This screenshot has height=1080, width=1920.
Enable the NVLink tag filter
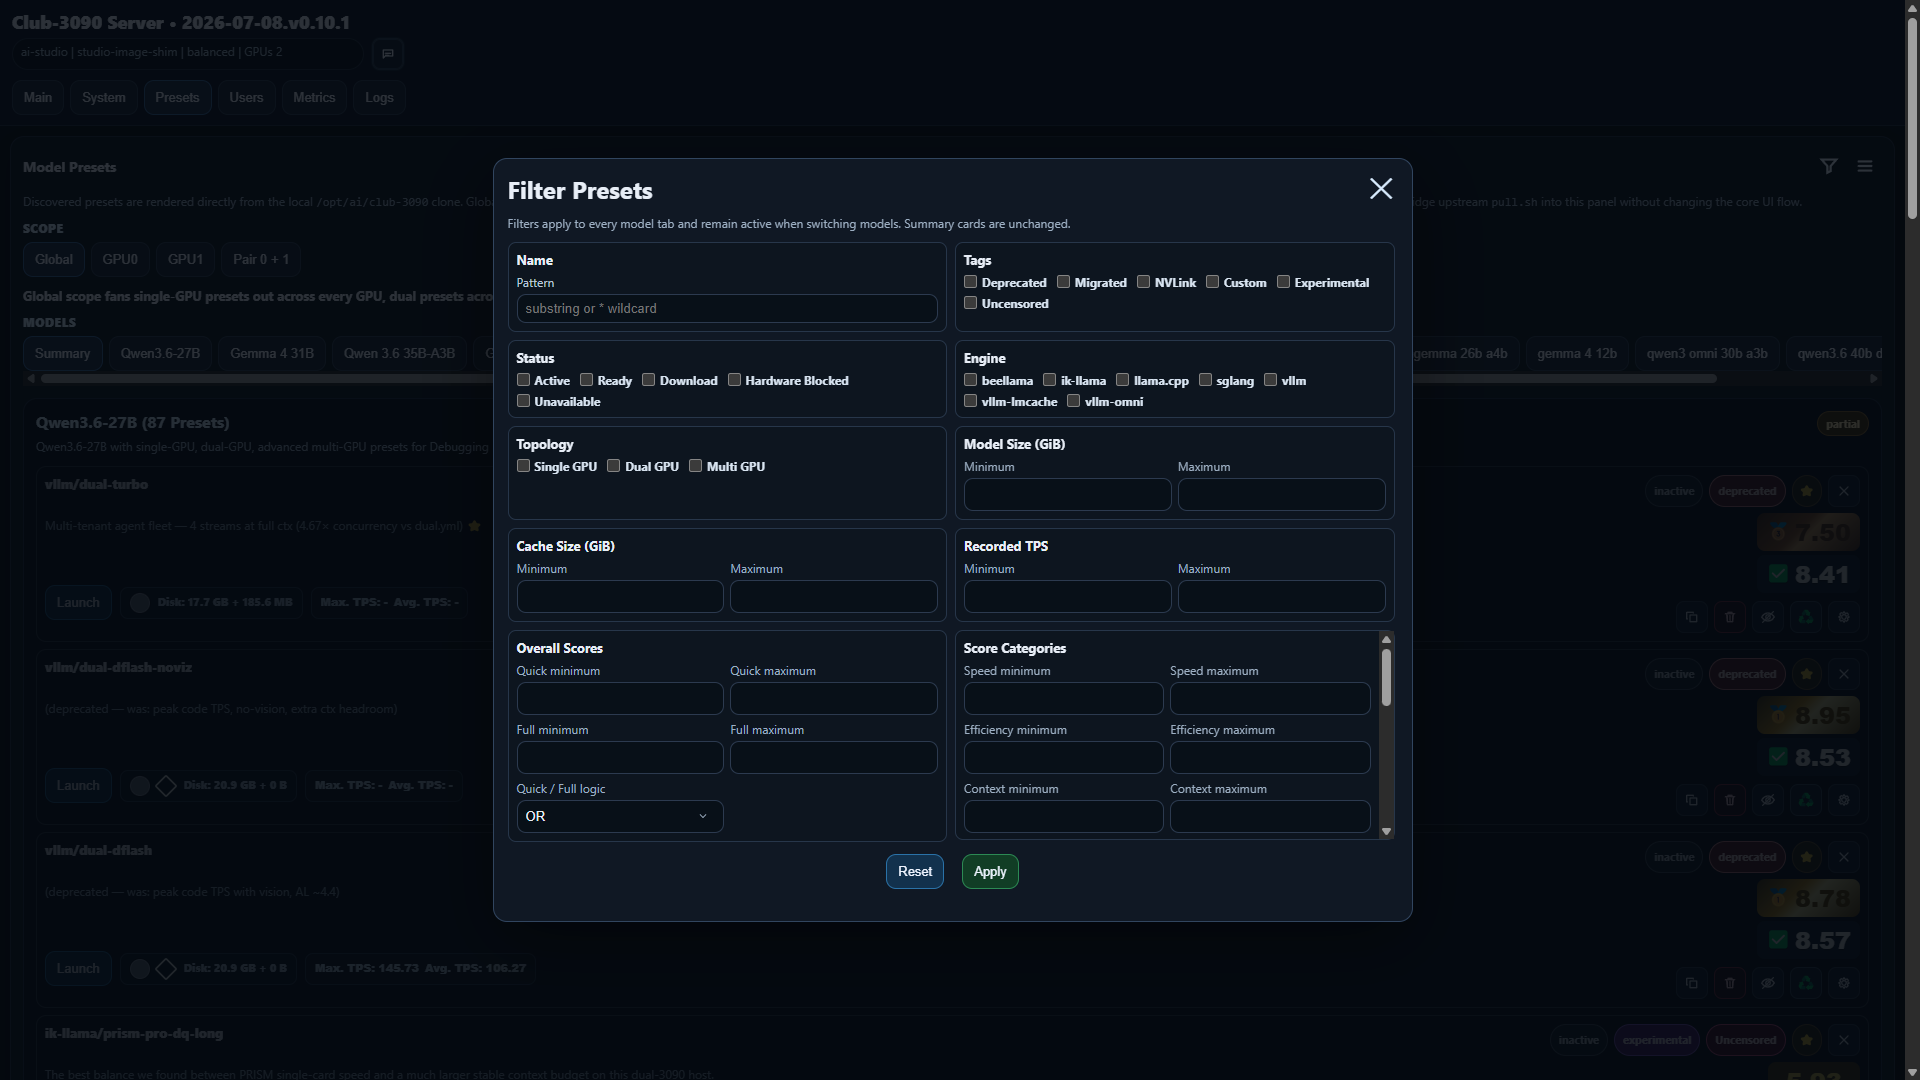(x=1143, y=282)
